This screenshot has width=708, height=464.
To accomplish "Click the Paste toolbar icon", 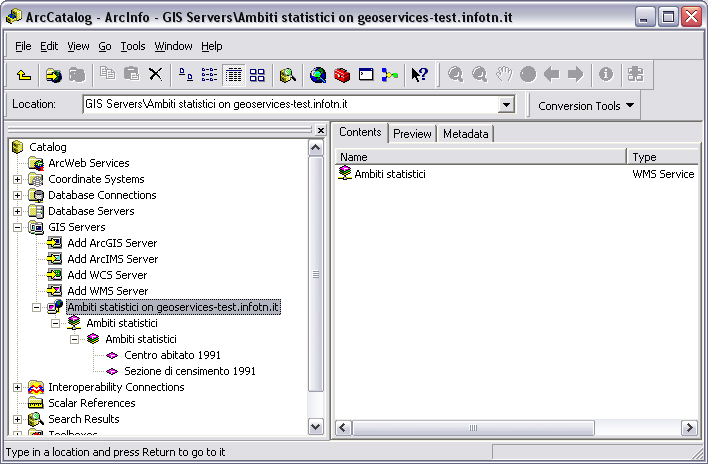I will 131,74.
